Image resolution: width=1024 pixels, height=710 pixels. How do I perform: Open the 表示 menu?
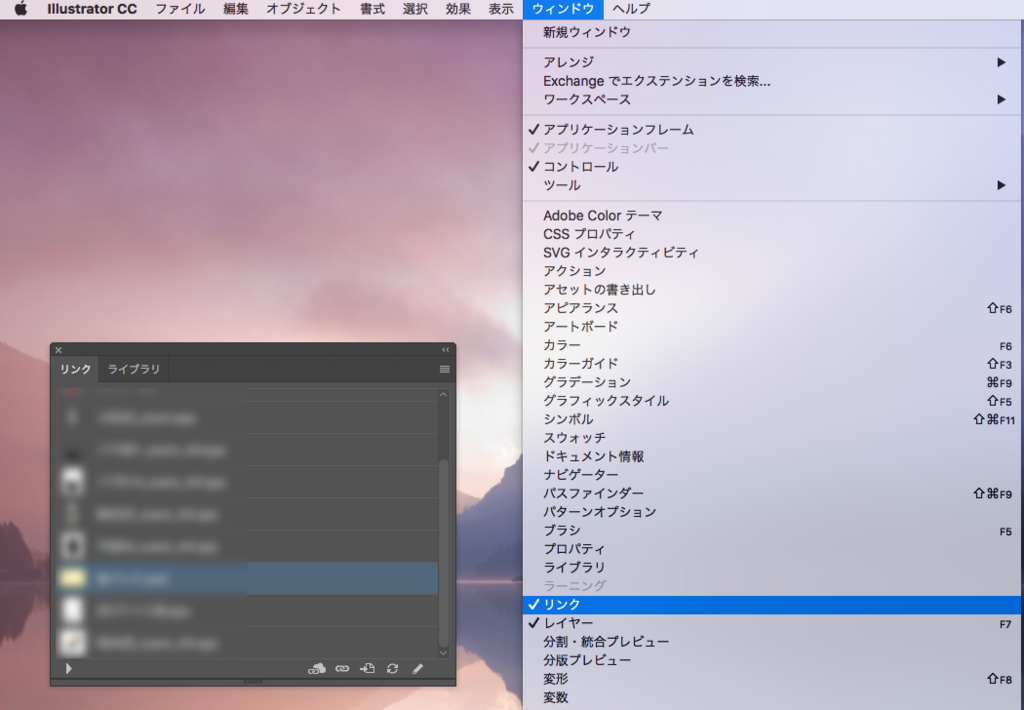[501, 8]
